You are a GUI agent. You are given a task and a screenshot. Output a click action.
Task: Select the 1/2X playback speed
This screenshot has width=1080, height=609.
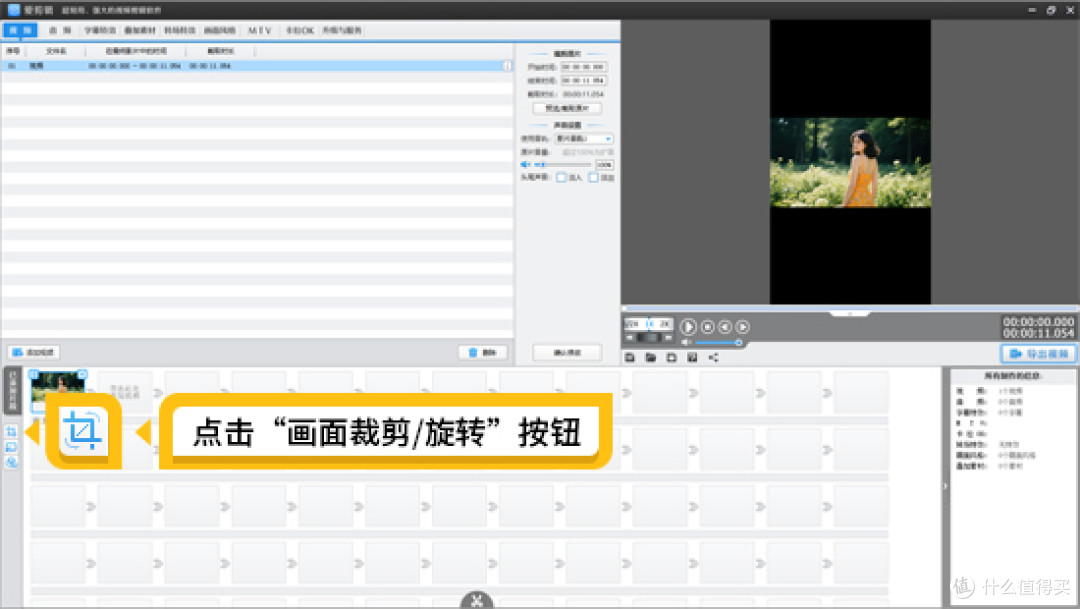point(633,323)
